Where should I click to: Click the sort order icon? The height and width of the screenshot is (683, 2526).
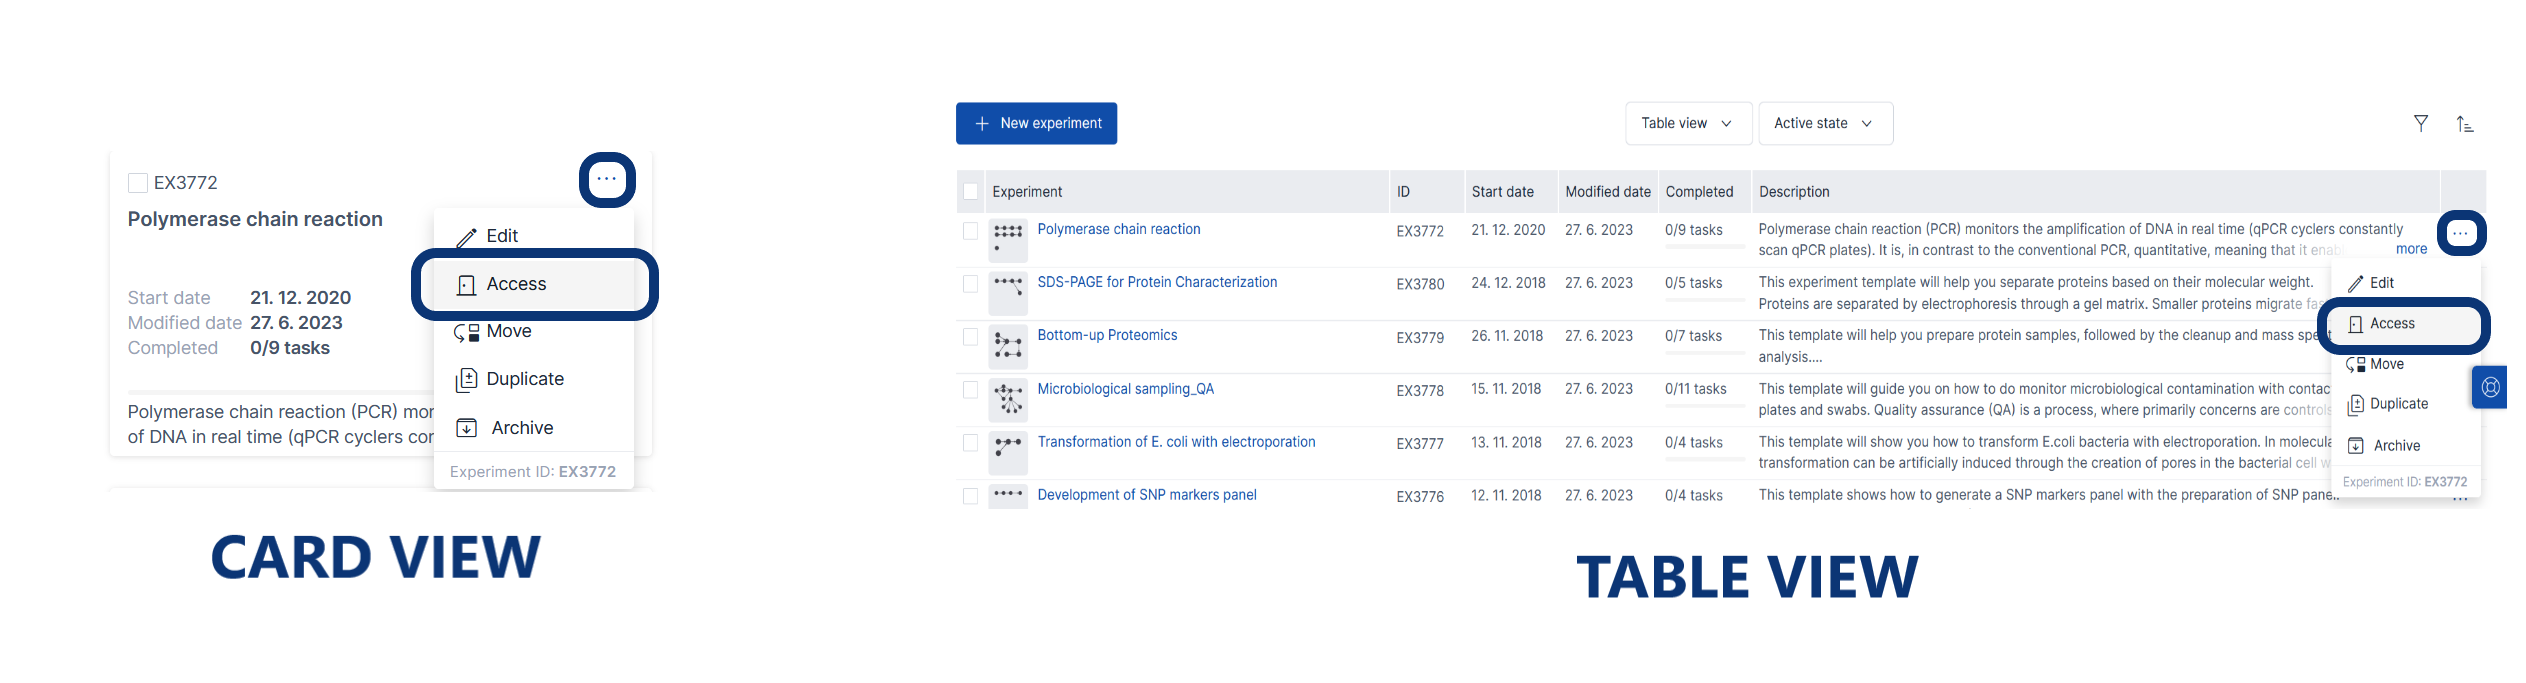point(2465,124)
